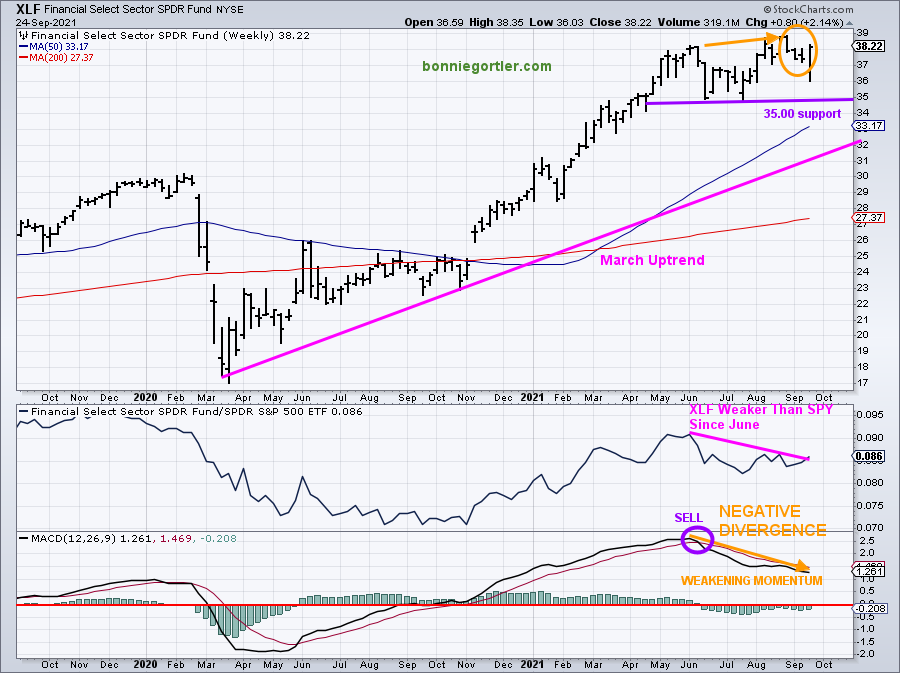Click the 'Financial Select Sector SPDR Fund (Weekly)' legend
Viewport: 900px width, 673px height.
153,36
